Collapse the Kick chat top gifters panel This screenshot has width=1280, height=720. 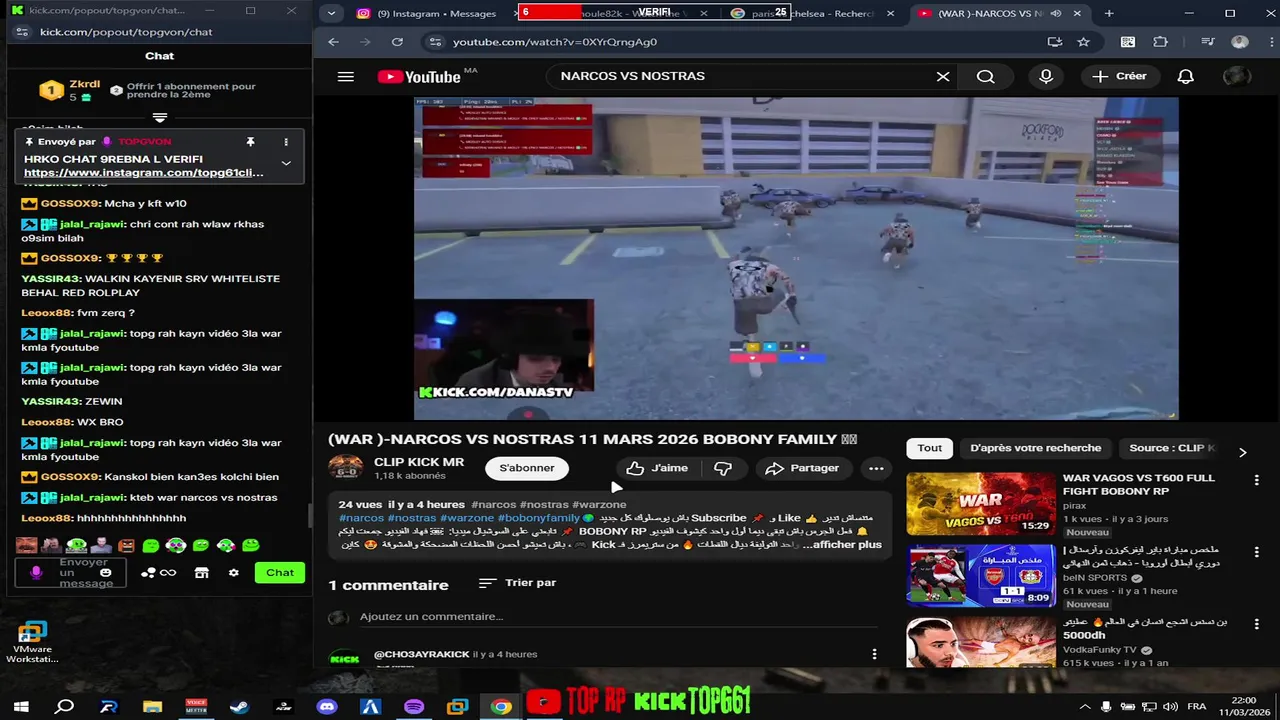[x=159, y=118]
